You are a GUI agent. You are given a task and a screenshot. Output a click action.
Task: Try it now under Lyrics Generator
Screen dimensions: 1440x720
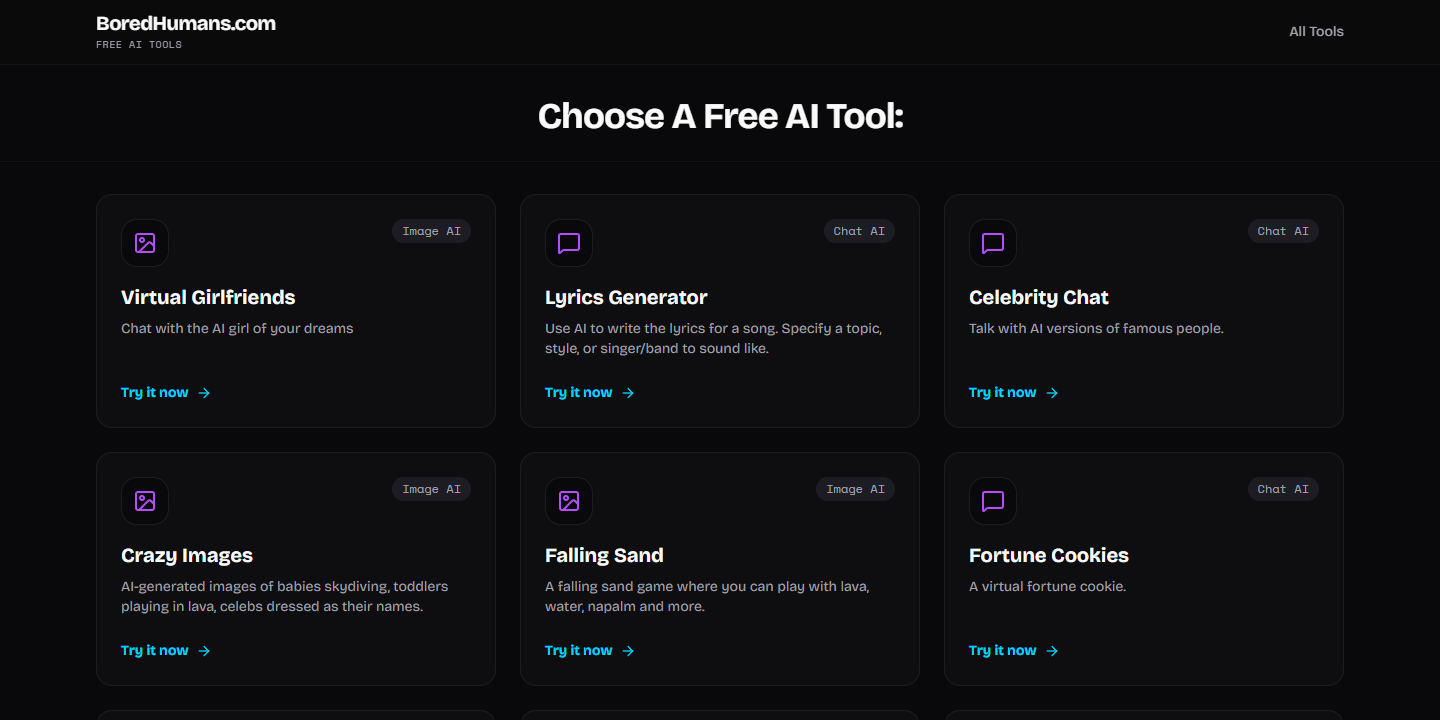click(579, 393)
